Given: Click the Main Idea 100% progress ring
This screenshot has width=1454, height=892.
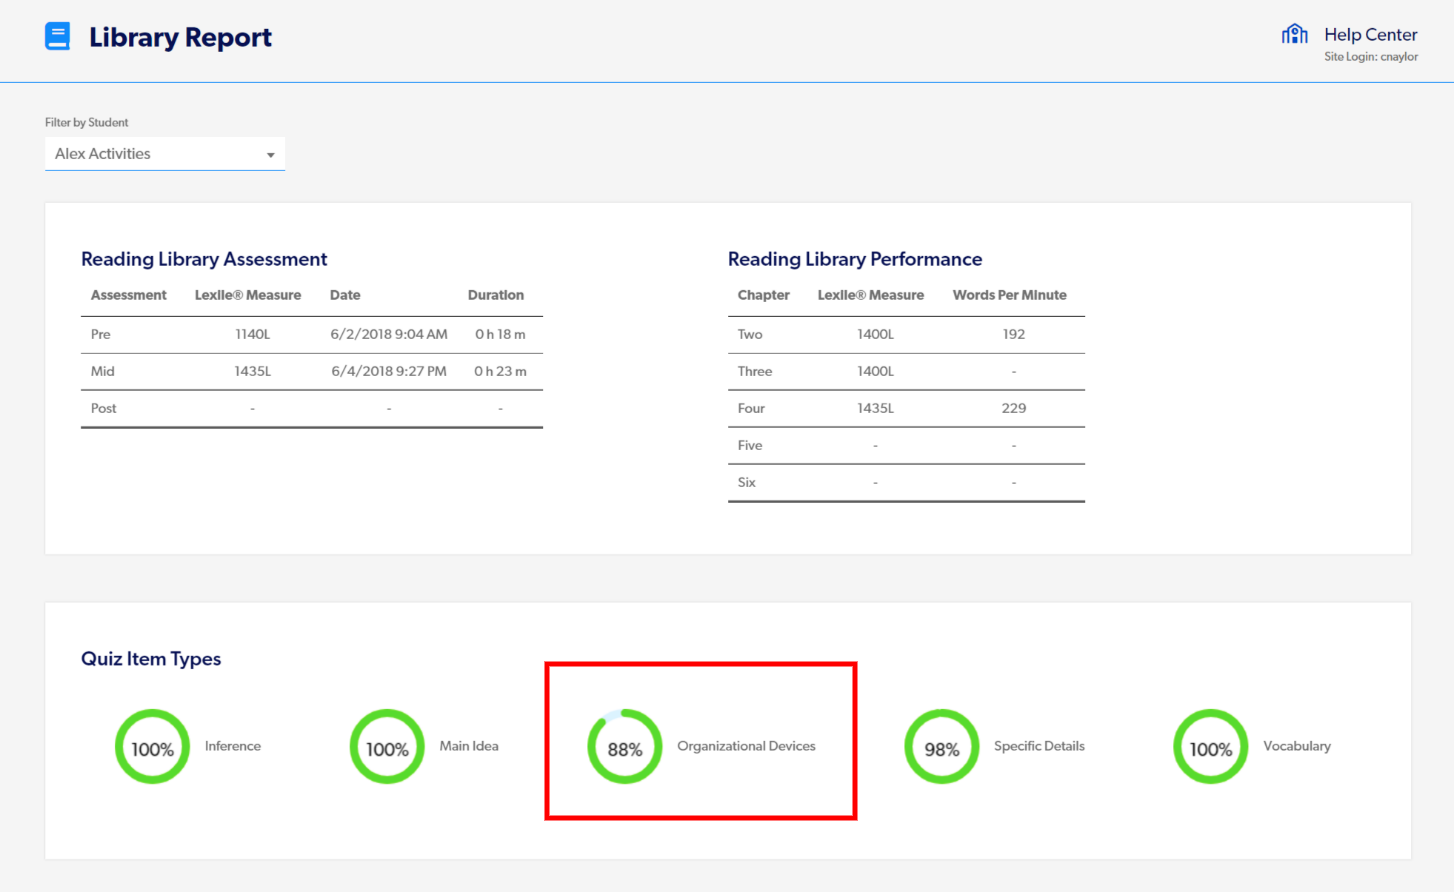Looking at the screenshot, I should point(387,747).
